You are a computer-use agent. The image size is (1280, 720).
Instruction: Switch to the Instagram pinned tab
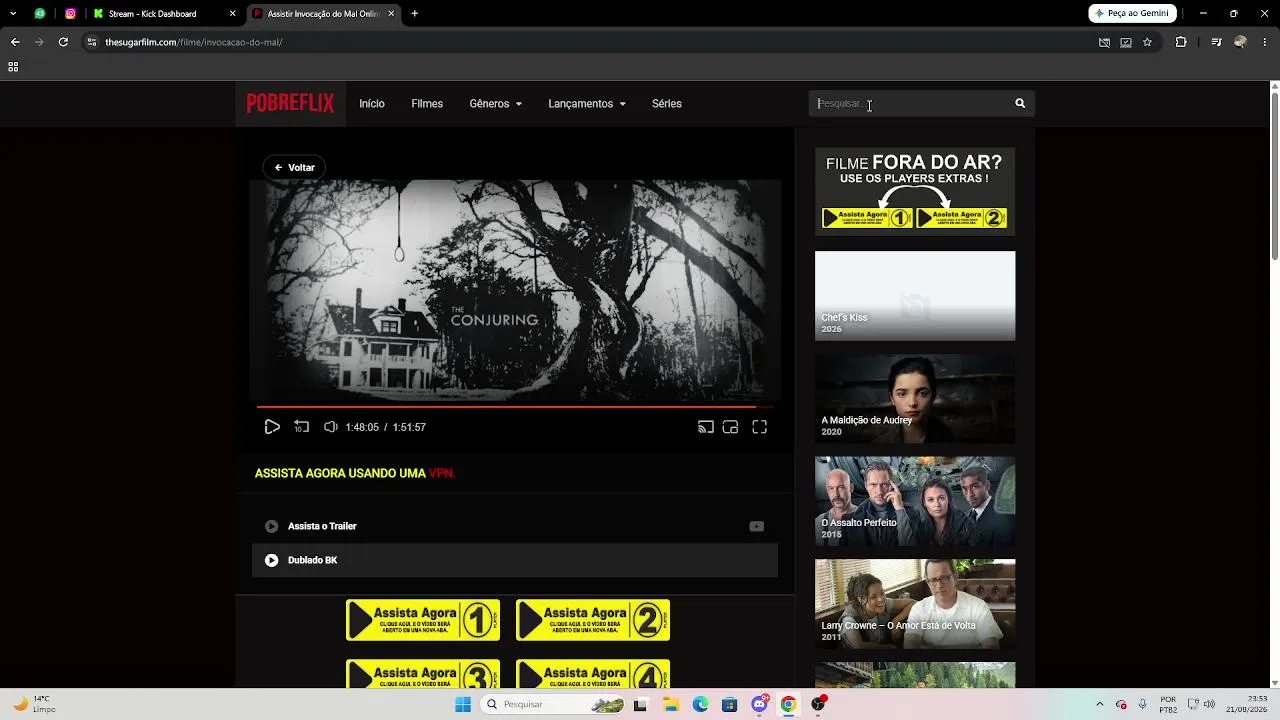click(x=70, y=14)
